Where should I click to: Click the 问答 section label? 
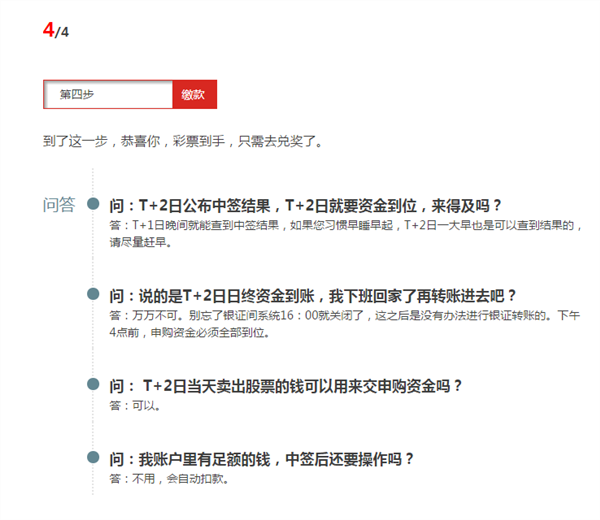tap(59, 205)
